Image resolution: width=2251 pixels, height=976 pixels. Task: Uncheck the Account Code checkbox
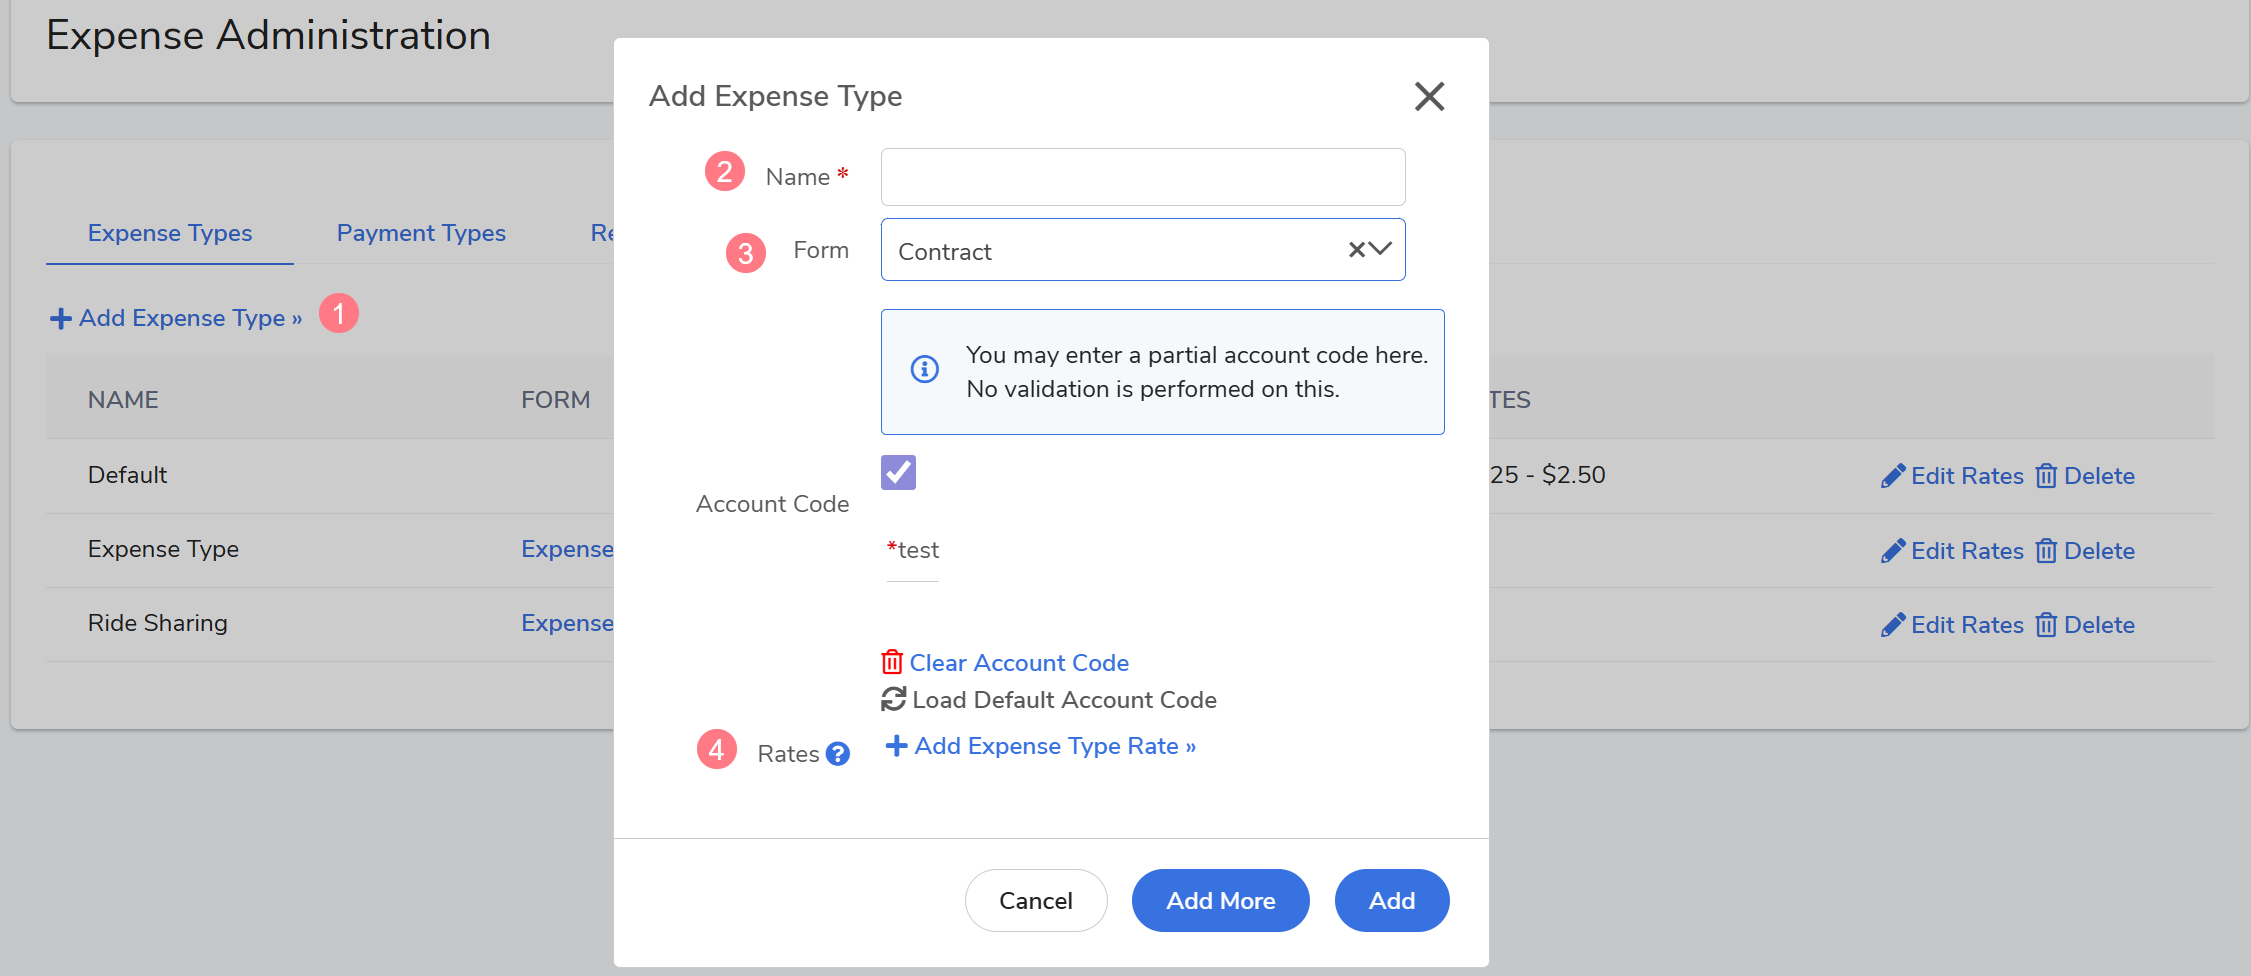pos(898,472)
